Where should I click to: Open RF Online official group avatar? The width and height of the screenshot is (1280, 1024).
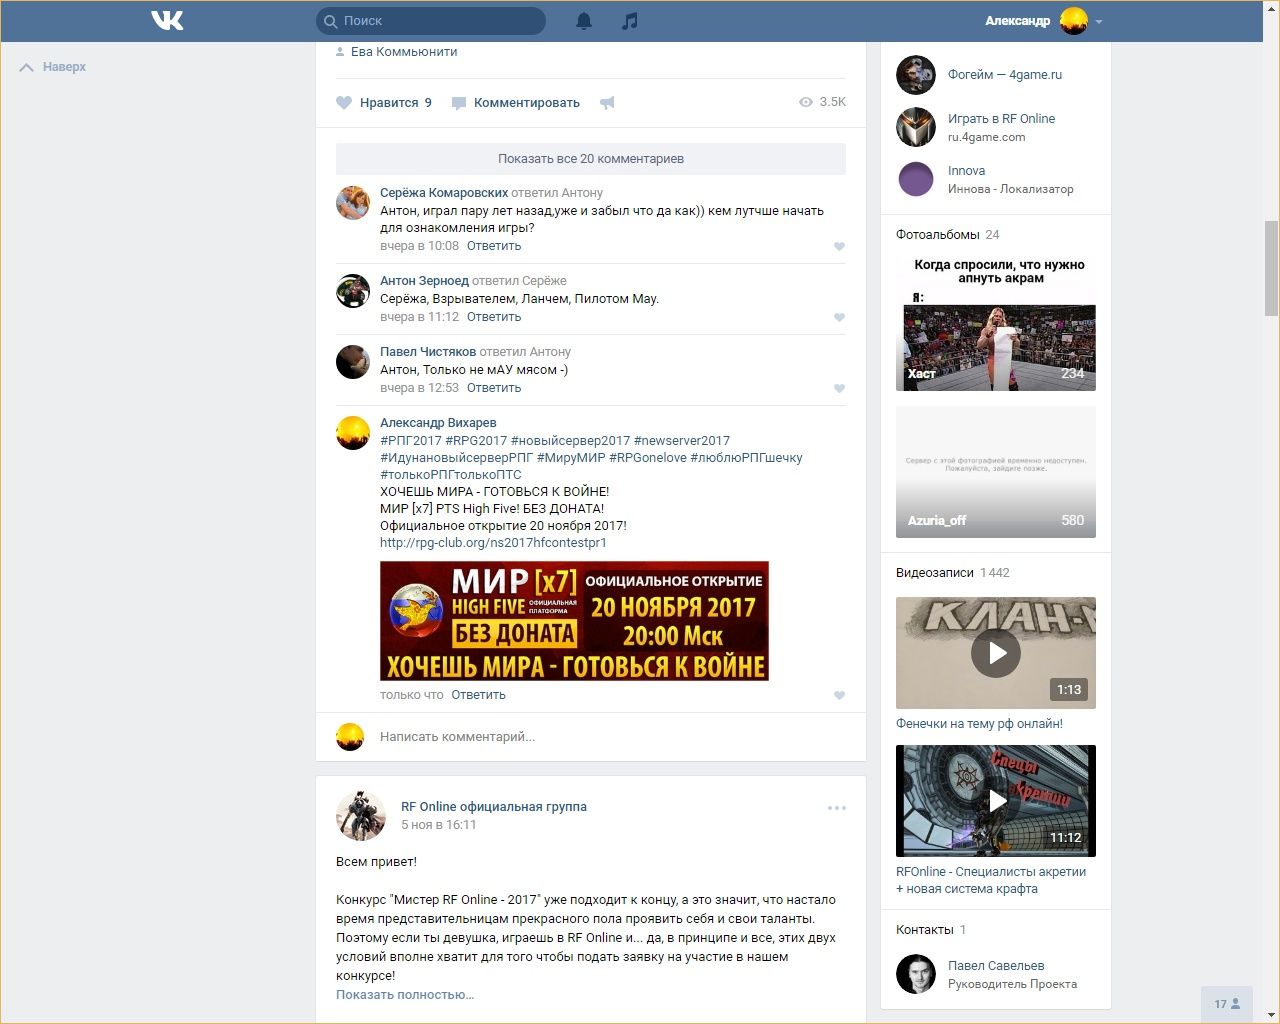click(361, 816)
